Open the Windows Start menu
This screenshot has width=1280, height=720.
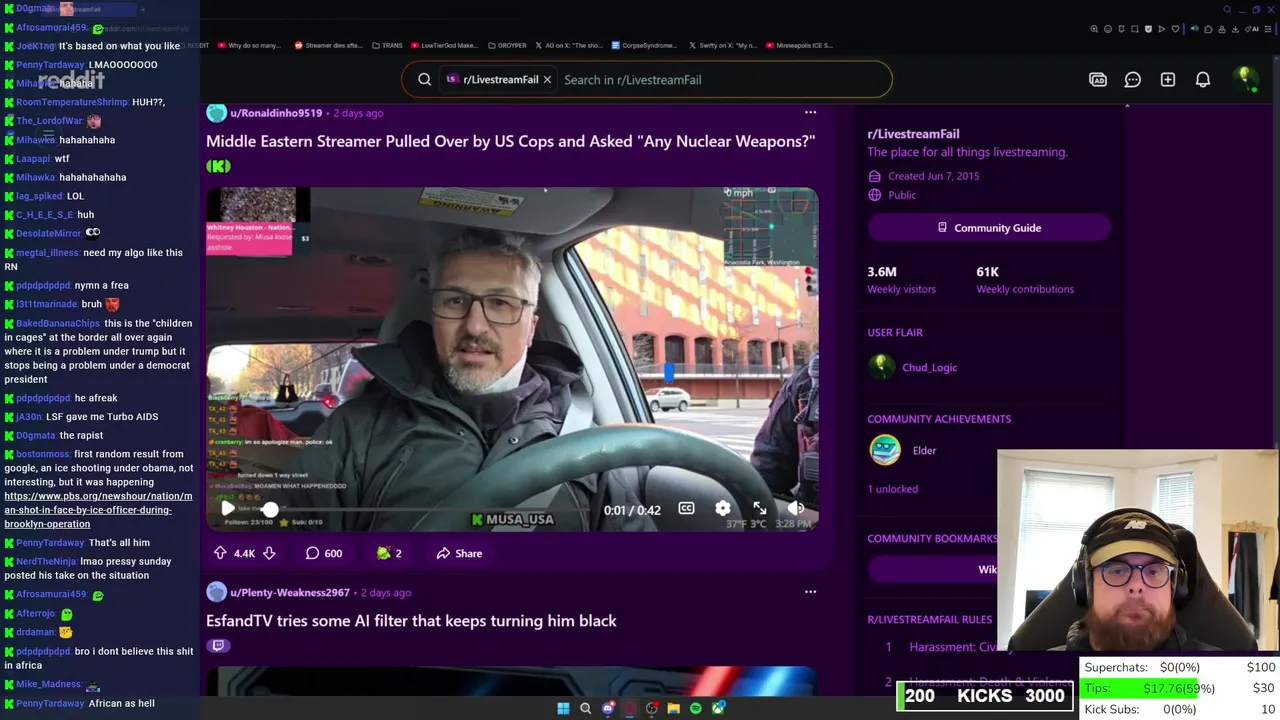[x=563, y=708]
